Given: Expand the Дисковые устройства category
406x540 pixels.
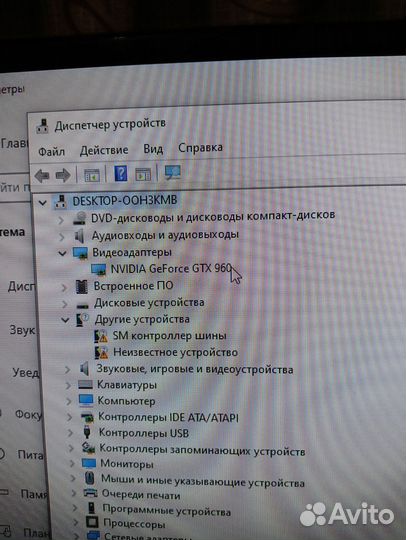Looking at the screenshot, I should [x=65, y=304].
